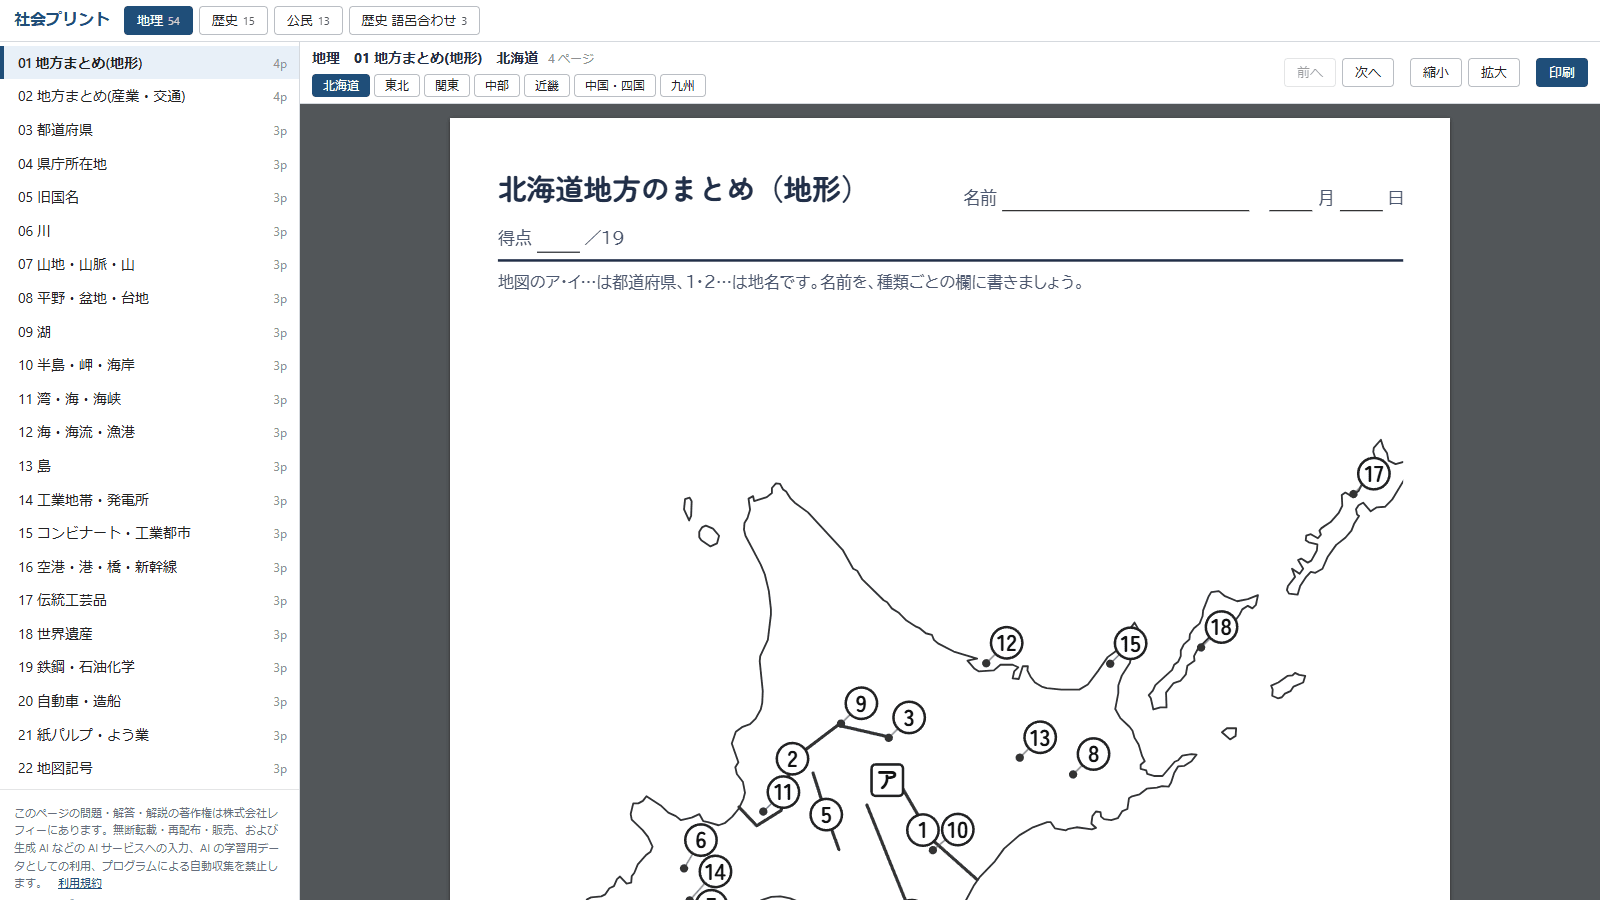Open 03 都道府県 worksheet
Viewport: 1600px width, 900px height.
pos(150,130)
